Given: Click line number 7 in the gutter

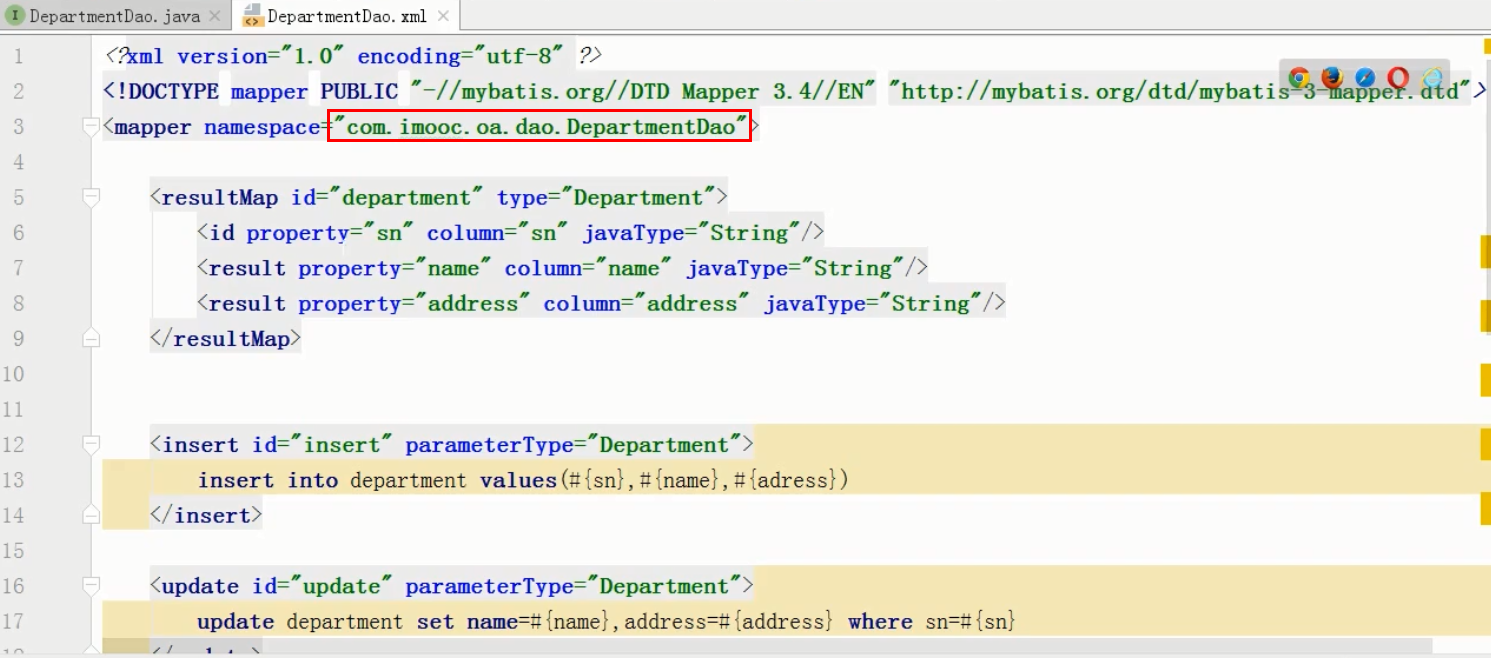Looking at the screenshot, I should pyautogui.click(x=19, y=268).
